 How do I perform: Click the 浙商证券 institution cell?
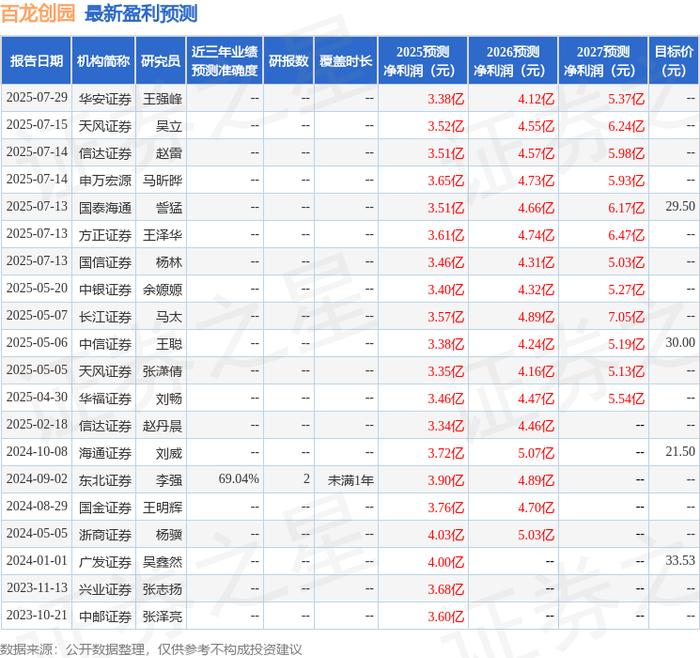click(105, 535)
